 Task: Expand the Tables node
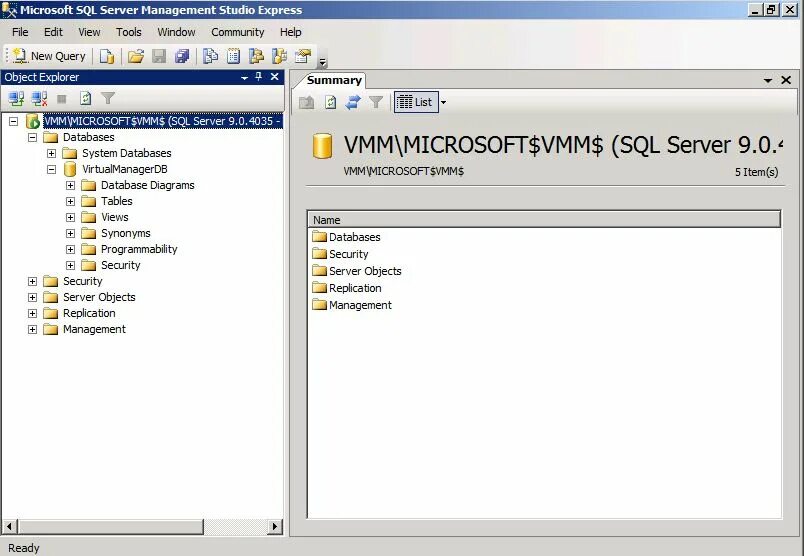[x=70, y=202]
